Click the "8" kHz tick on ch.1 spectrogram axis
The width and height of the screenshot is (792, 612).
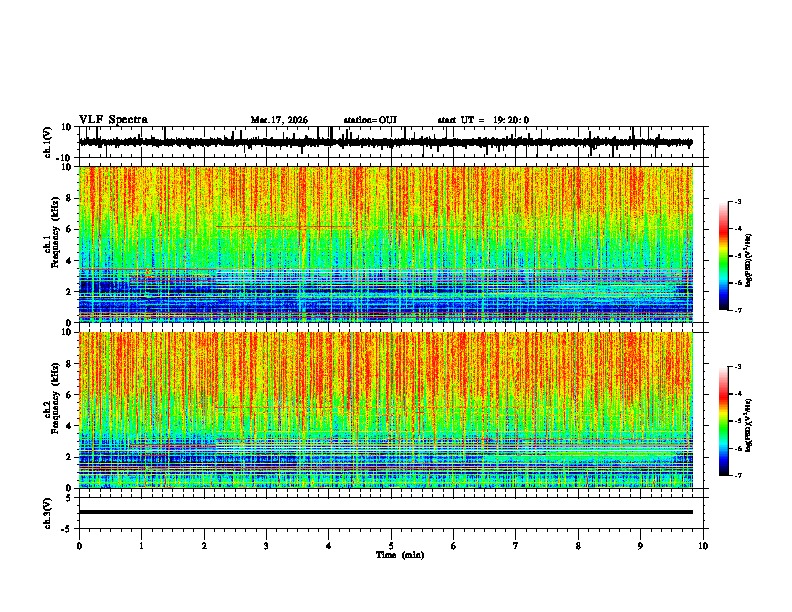click(69, 198)
